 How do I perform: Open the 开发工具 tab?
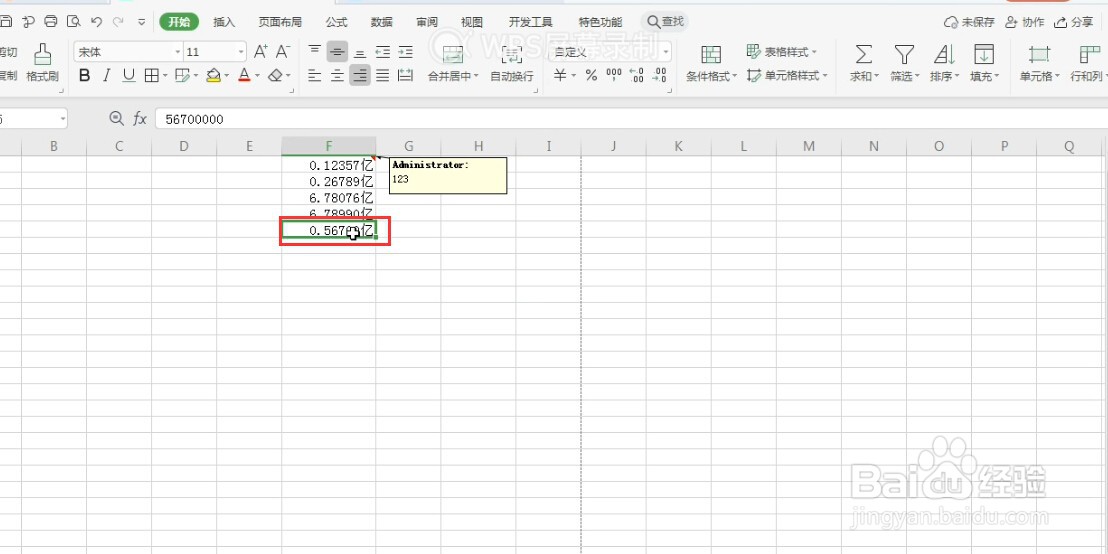click(x=531, y=22)
